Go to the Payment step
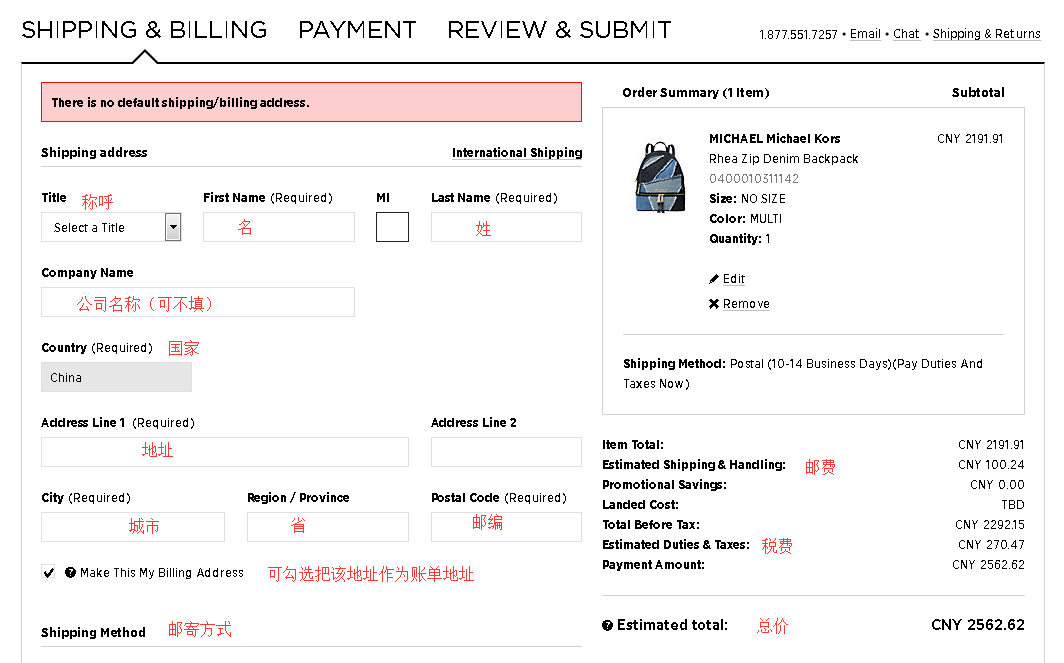Screen dimensions: 1064x663 coord(357,30)
